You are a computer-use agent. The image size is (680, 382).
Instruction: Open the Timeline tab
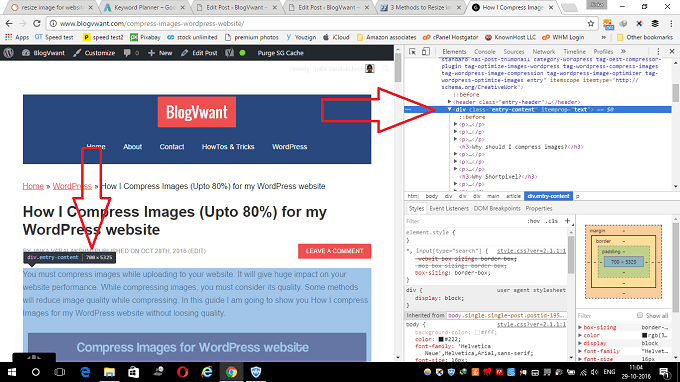(574, 52)
